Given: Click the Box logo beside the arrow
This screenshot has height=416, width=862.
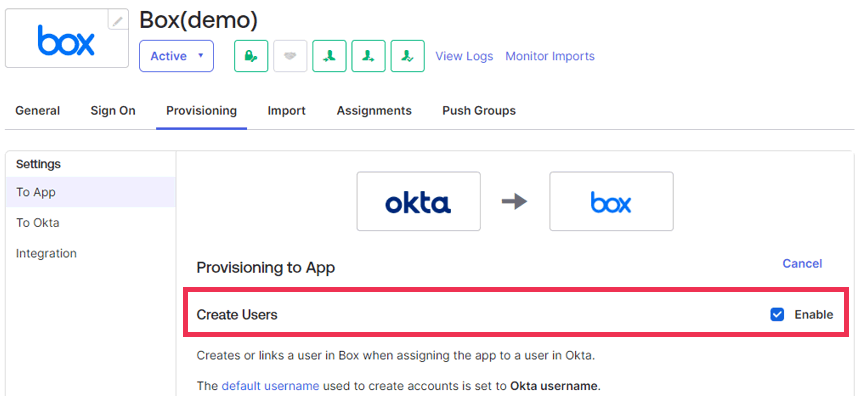Looking at the screenshot, I should point(611,201).
